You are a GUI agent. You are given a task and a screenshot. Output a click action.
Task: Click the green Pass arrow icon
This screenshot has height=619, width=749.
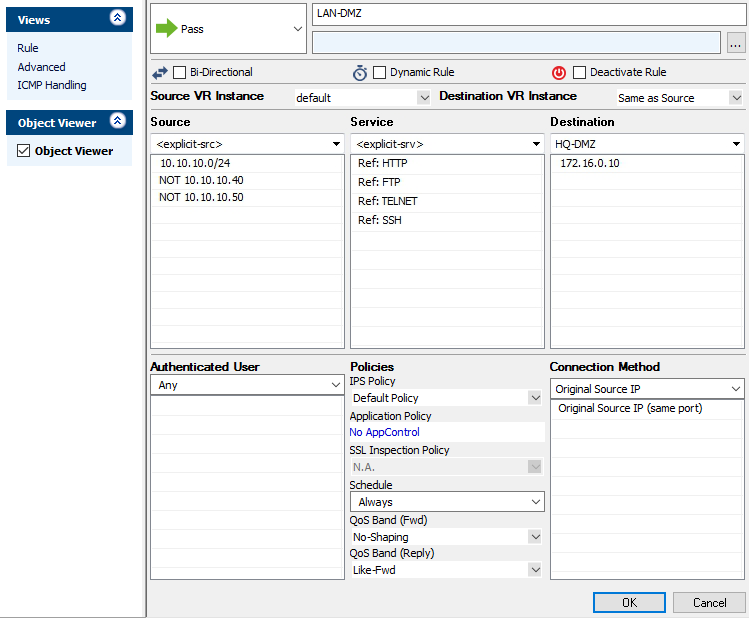[x=167, y=29]
